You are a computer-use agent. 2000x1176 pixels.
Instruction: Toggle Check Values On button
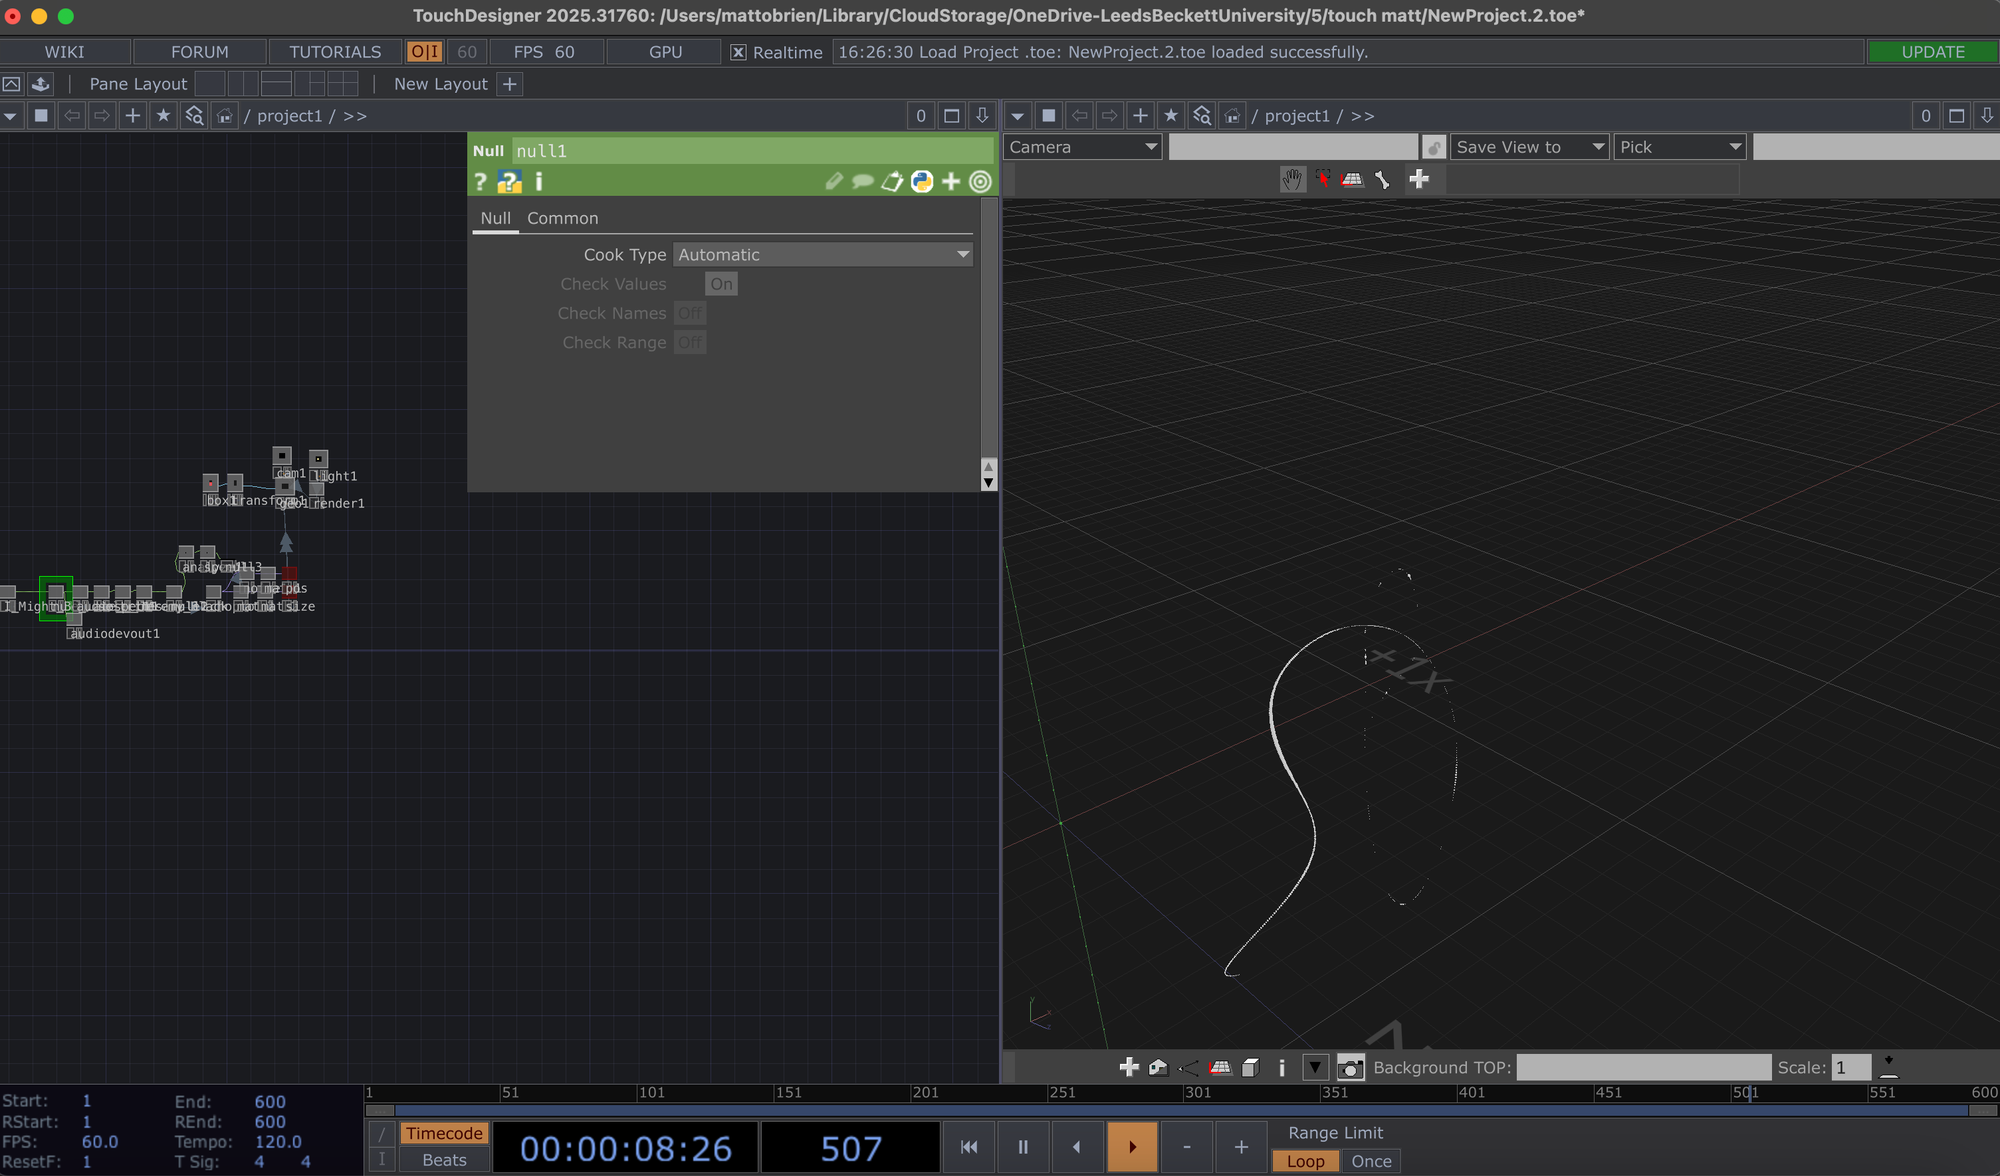click(x=721, y=284)
